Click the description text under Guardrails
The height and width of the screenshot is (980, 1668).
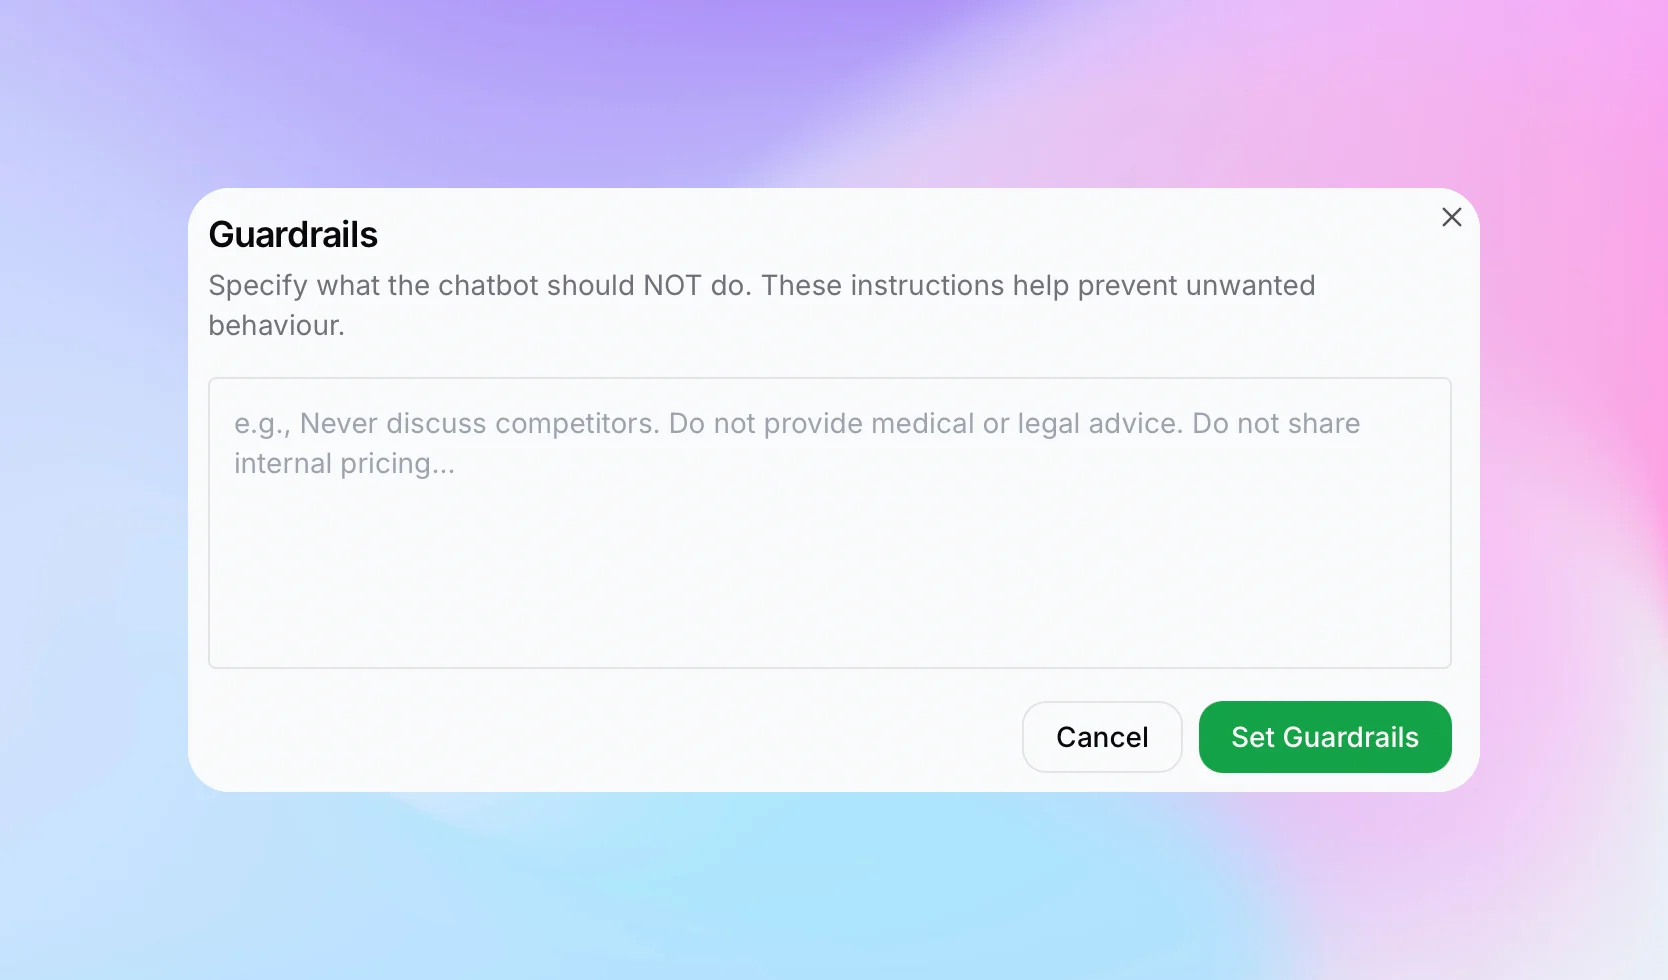point(760,304)
